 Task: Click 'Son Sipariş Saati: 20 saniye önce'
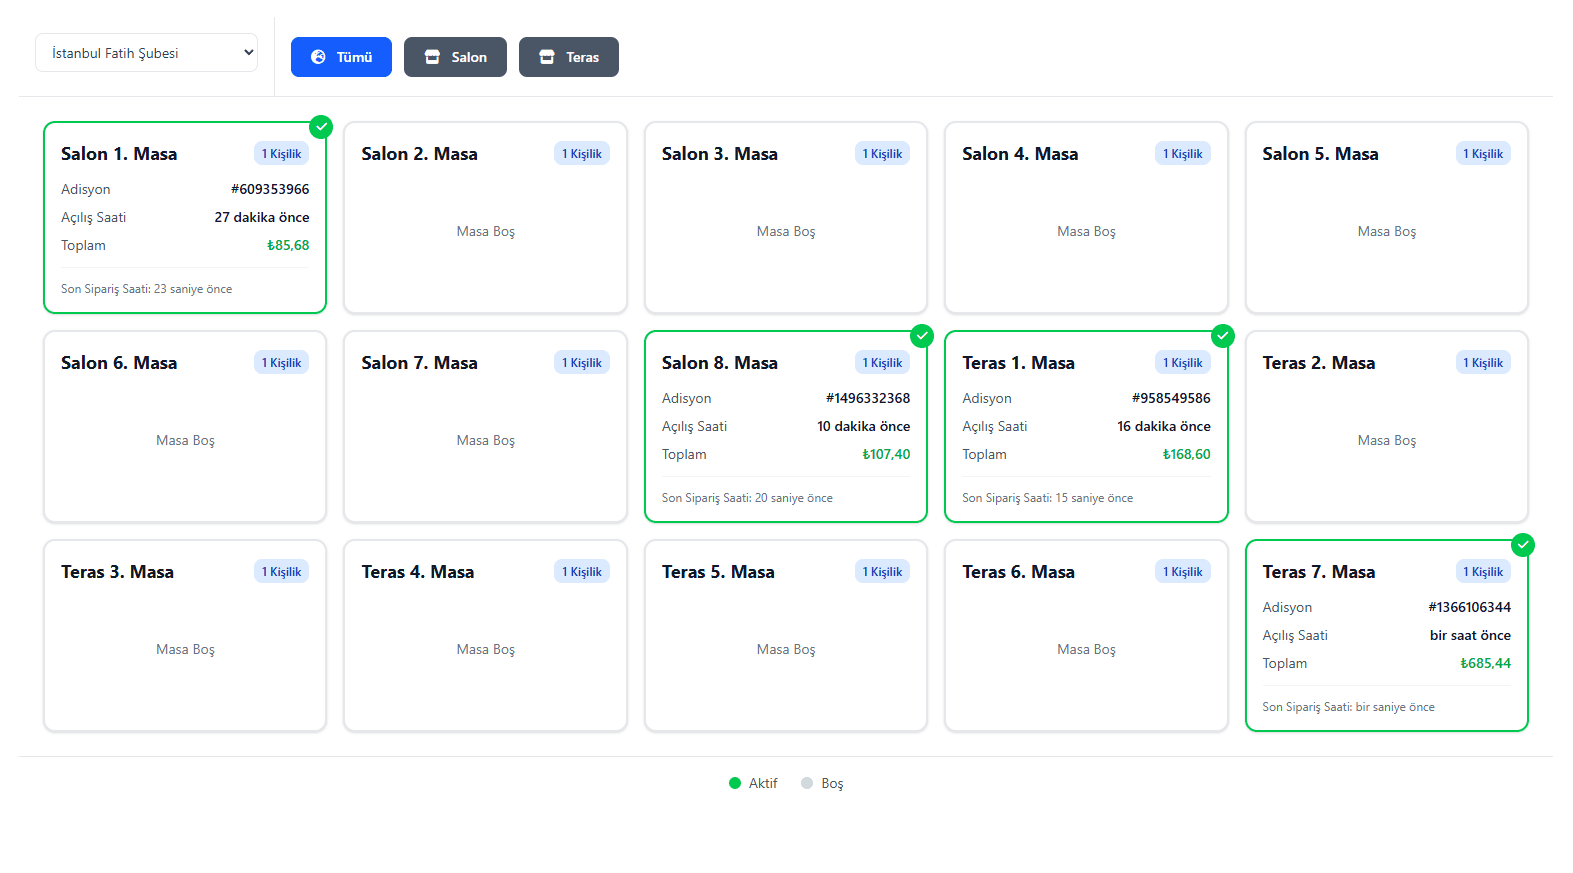pyautogui.click(x=747, y=498)
